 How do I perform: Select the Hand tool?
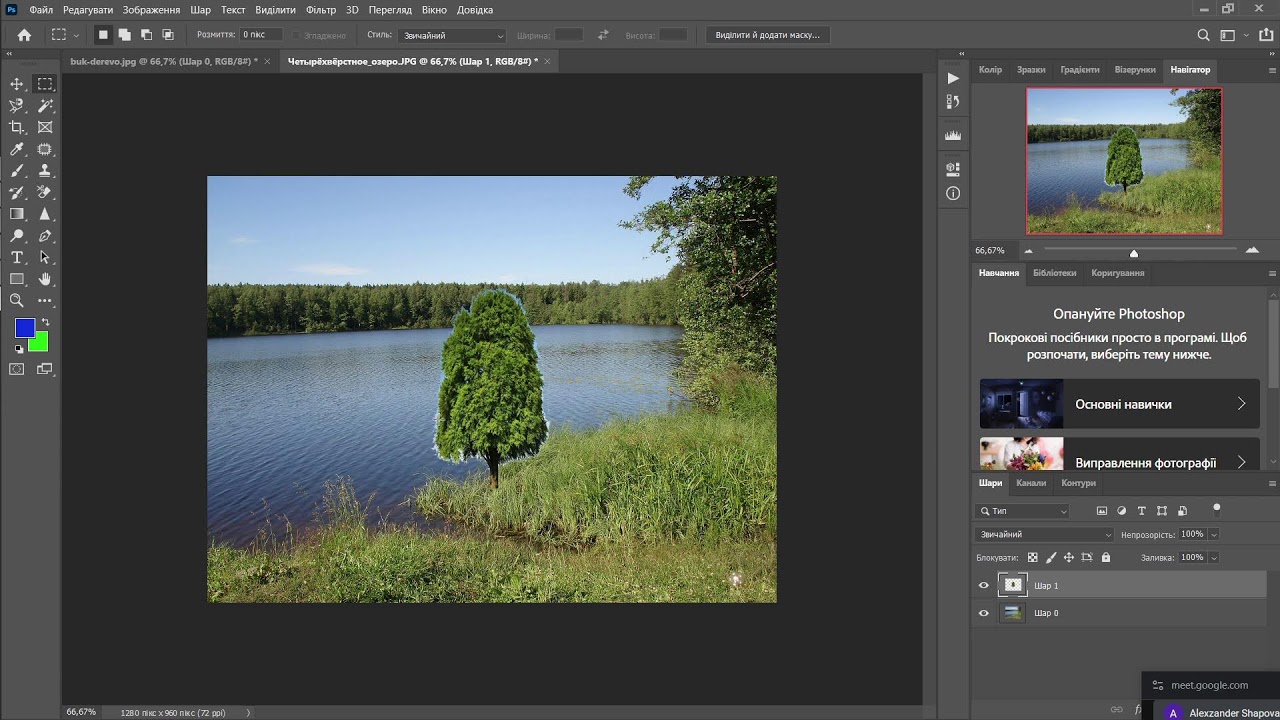(x=45, y=279)
